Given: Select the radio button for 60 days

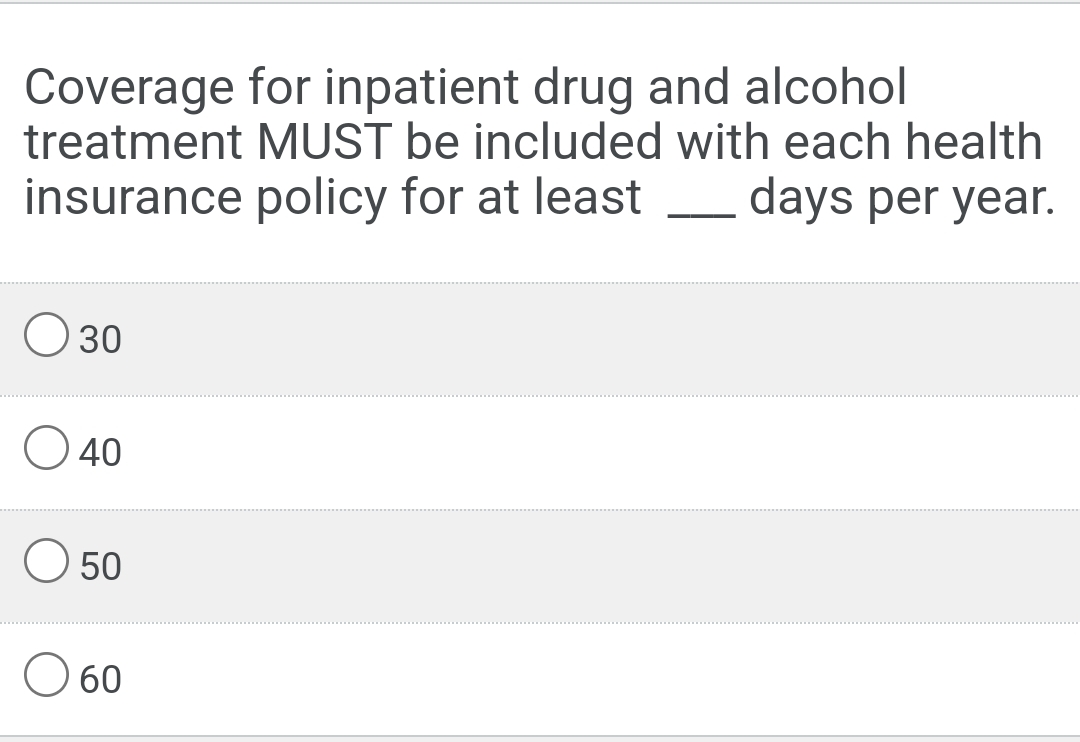Looking at the screenshot, I should (x=45, y=678).
